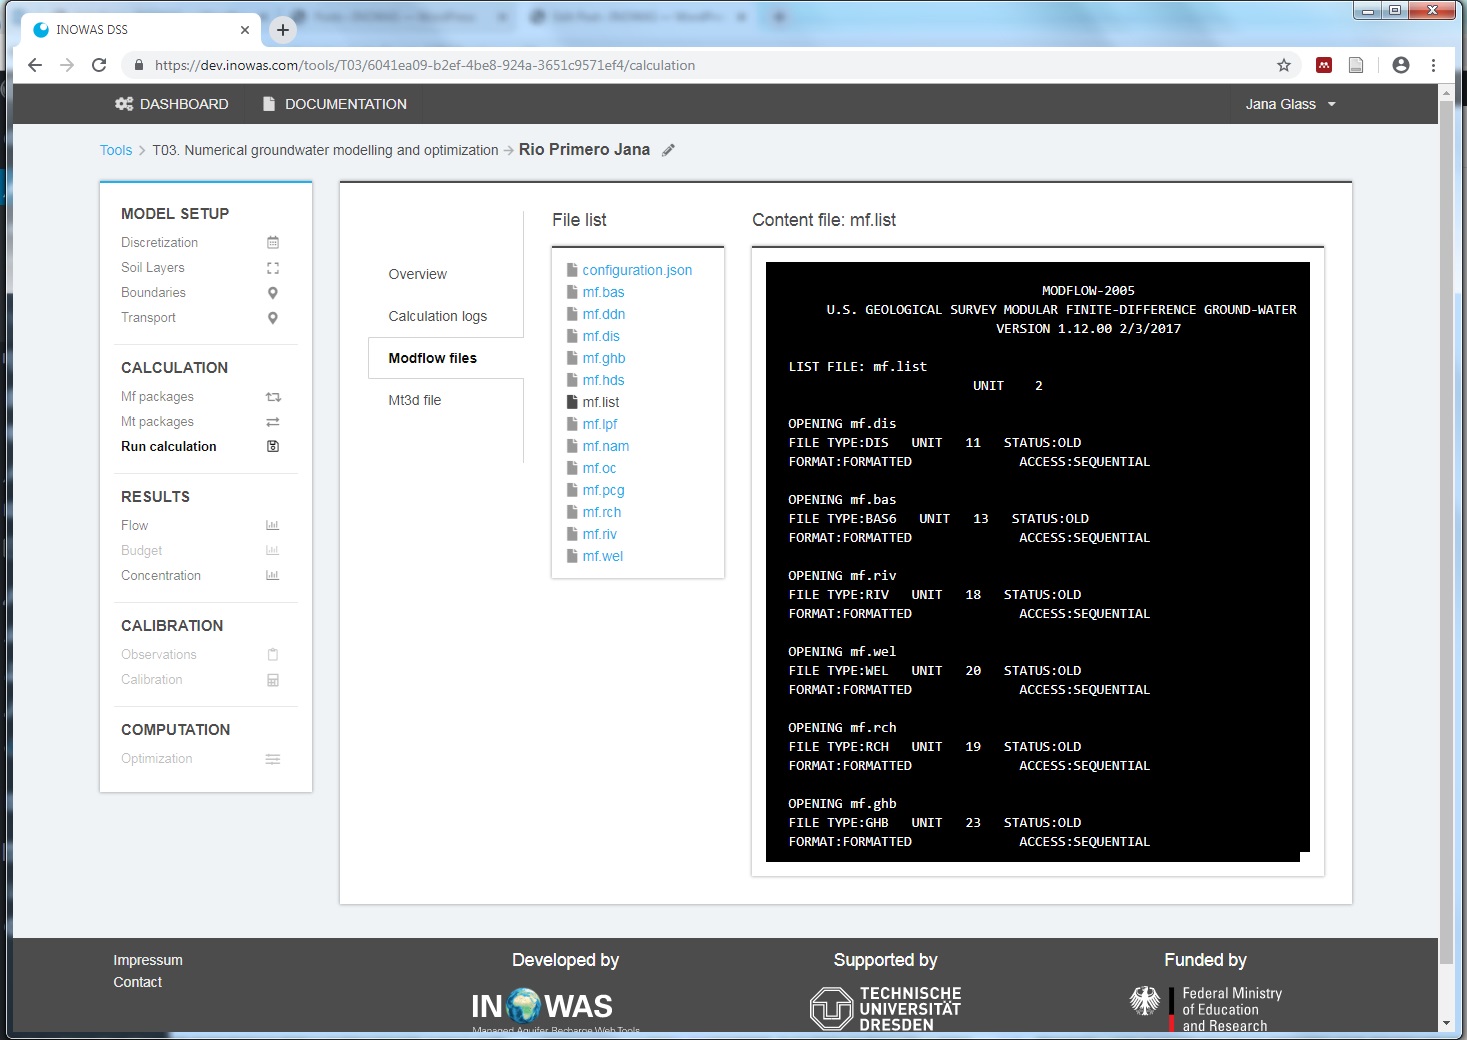Click the Run calculation save icon
The image size is (1467, 1040).
pos(273,447)
